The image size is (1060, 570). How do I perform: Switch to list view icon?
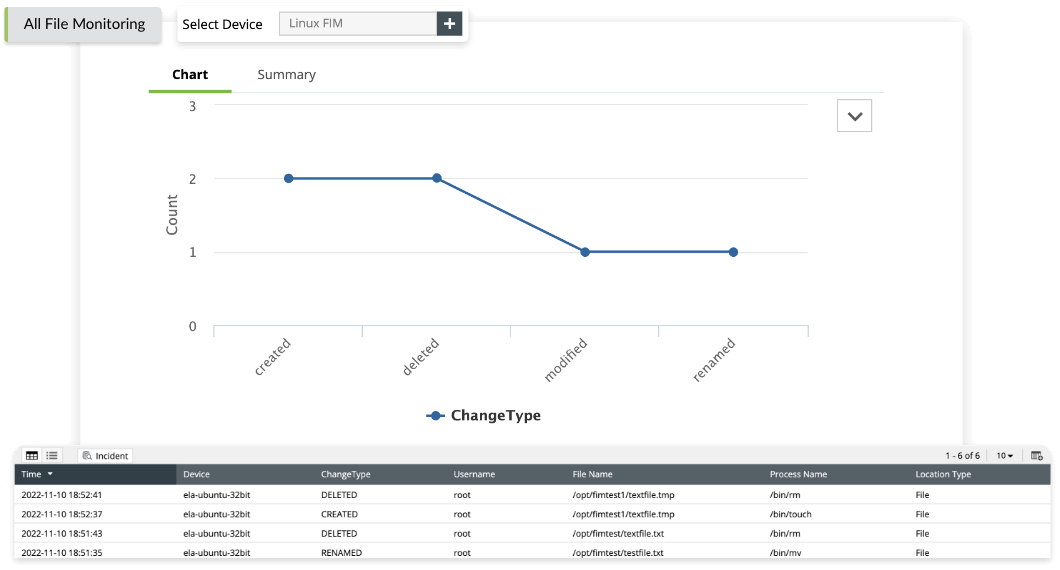[x=52, y=456]
